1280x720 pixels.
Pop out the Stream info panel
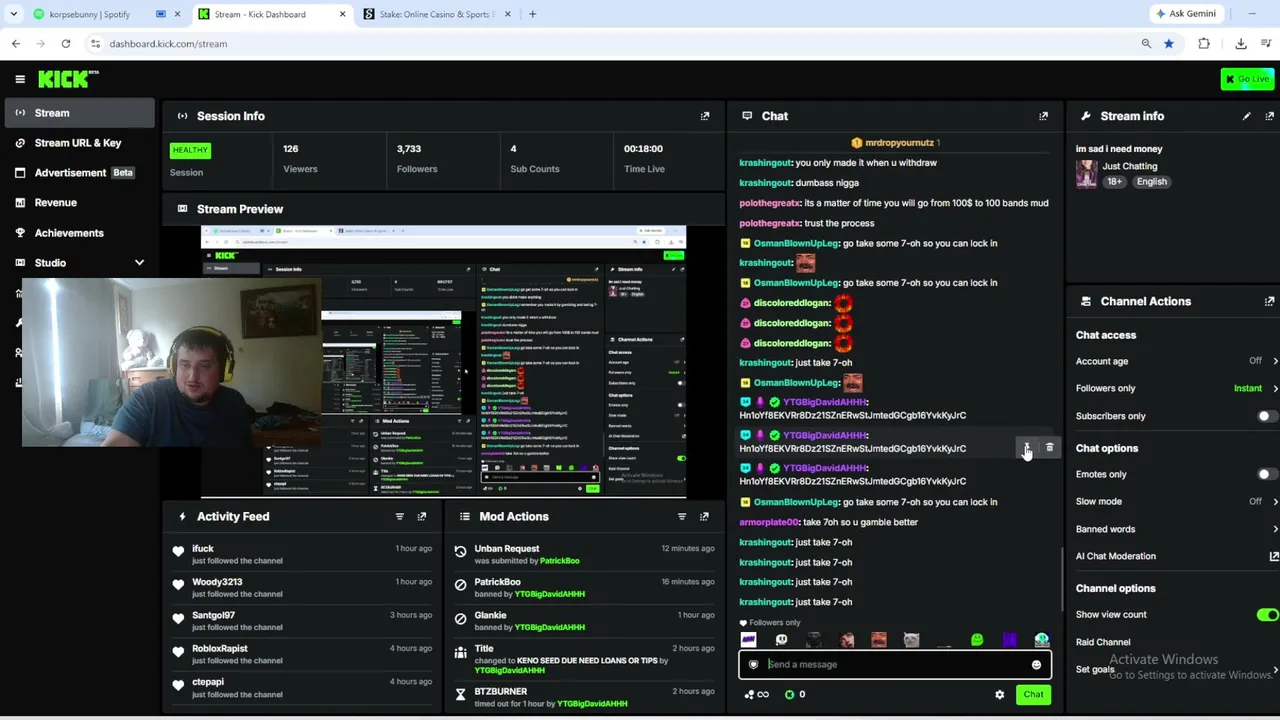pos(1270,116)
